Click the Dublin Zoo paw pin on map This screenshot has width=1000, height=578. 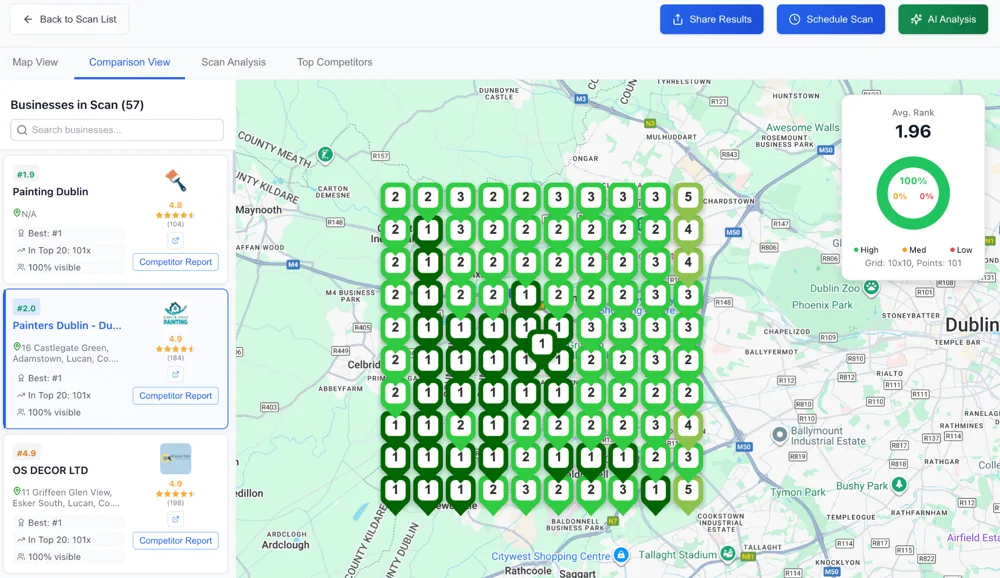[x=871, y=288]
